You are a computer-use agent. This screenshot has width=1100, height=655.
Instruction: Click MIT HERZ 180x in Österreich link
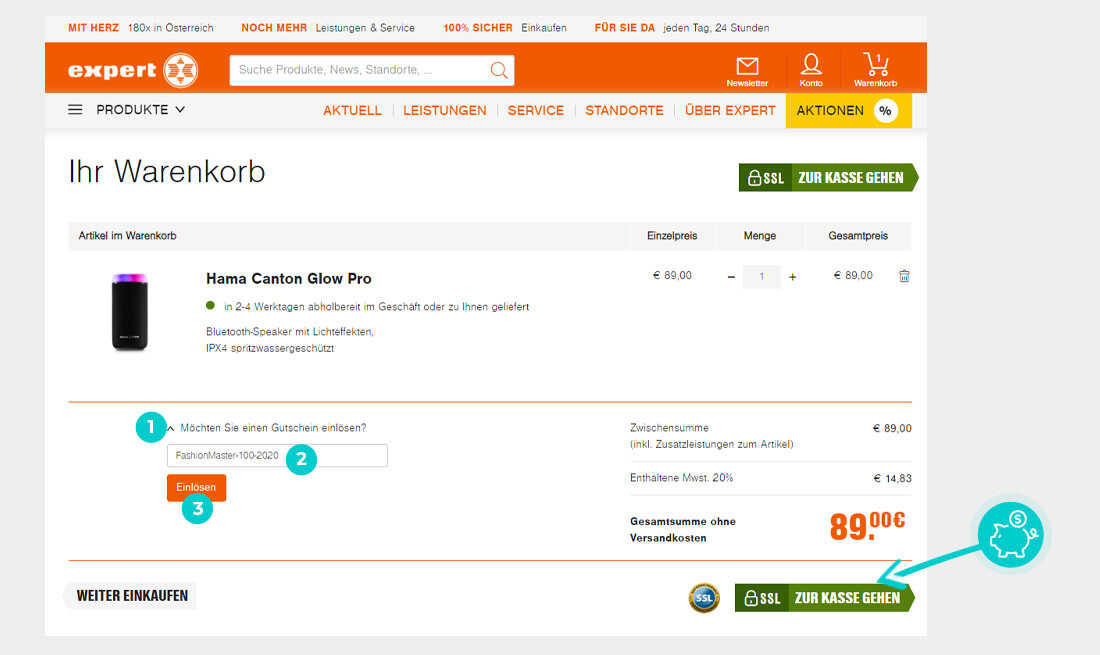click(140, 28)
